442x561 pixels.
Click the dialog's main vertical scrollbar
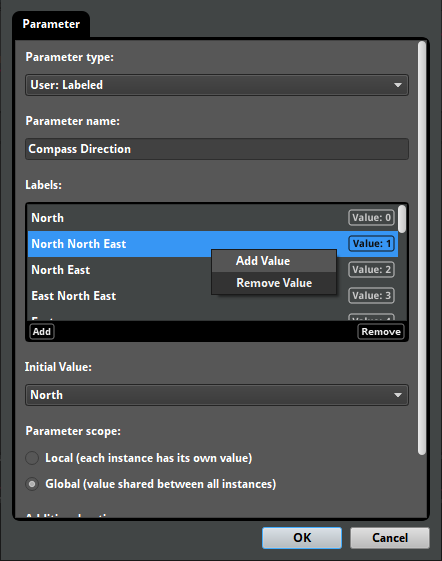pyautogui.click(x=422, y=248)
